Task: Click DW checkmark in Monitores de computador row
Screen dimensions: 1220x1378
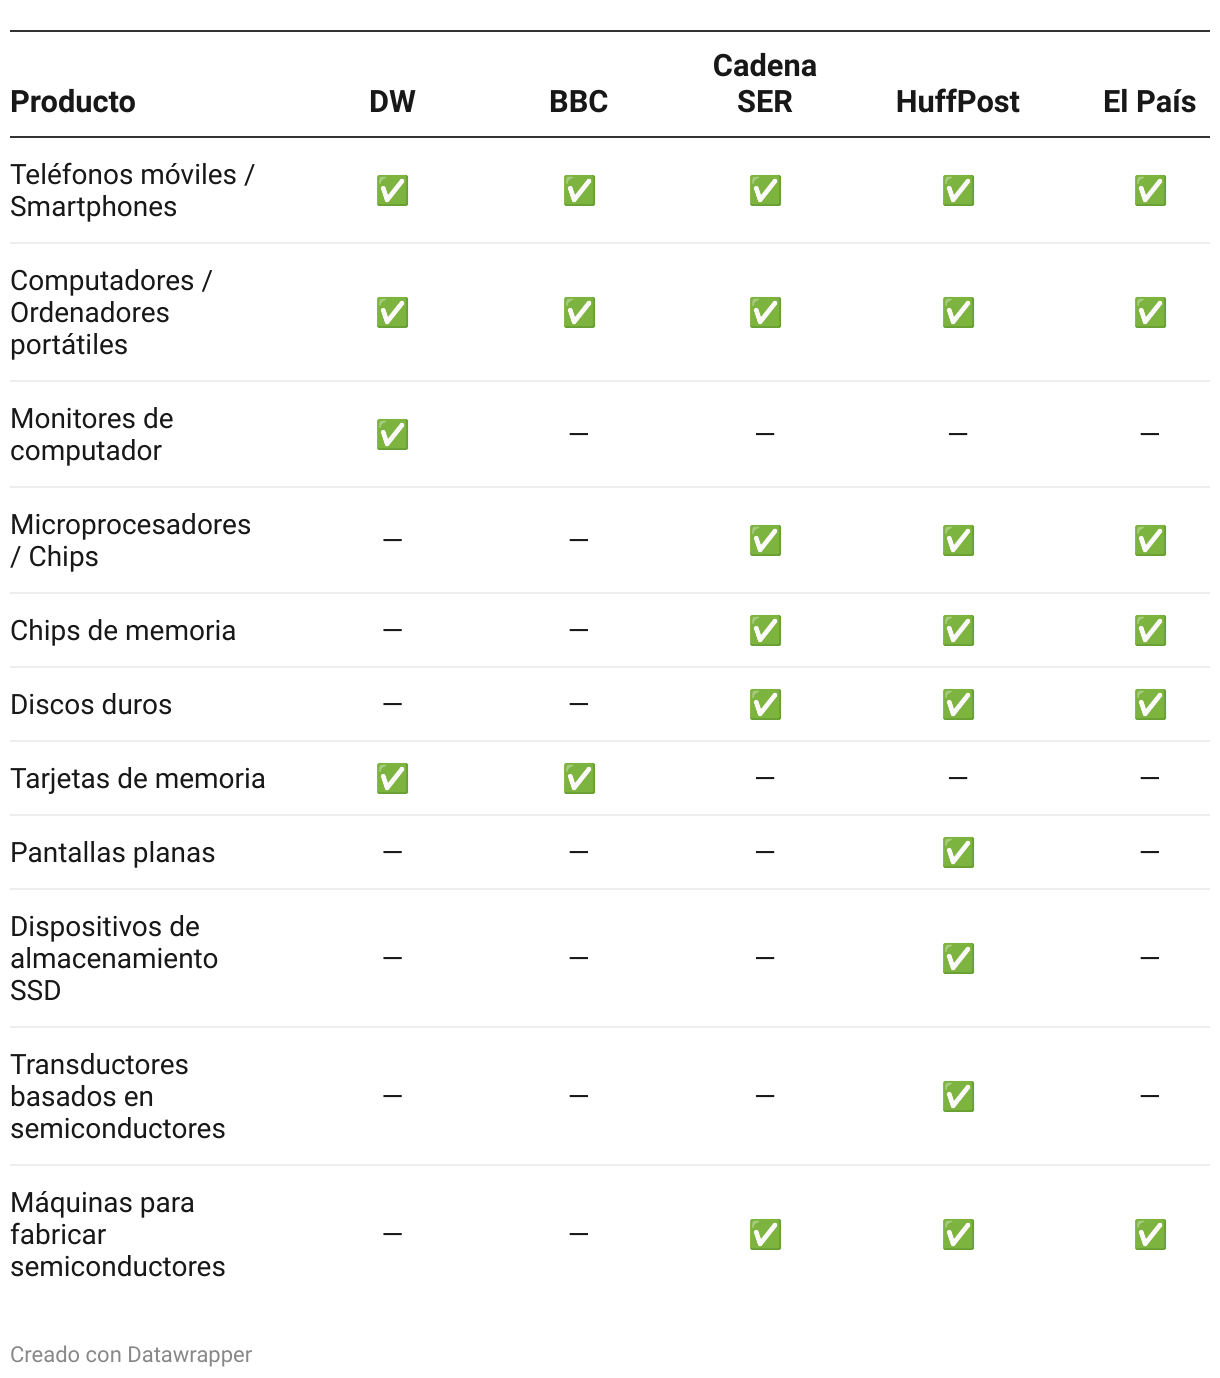Action: pos(392,434)
